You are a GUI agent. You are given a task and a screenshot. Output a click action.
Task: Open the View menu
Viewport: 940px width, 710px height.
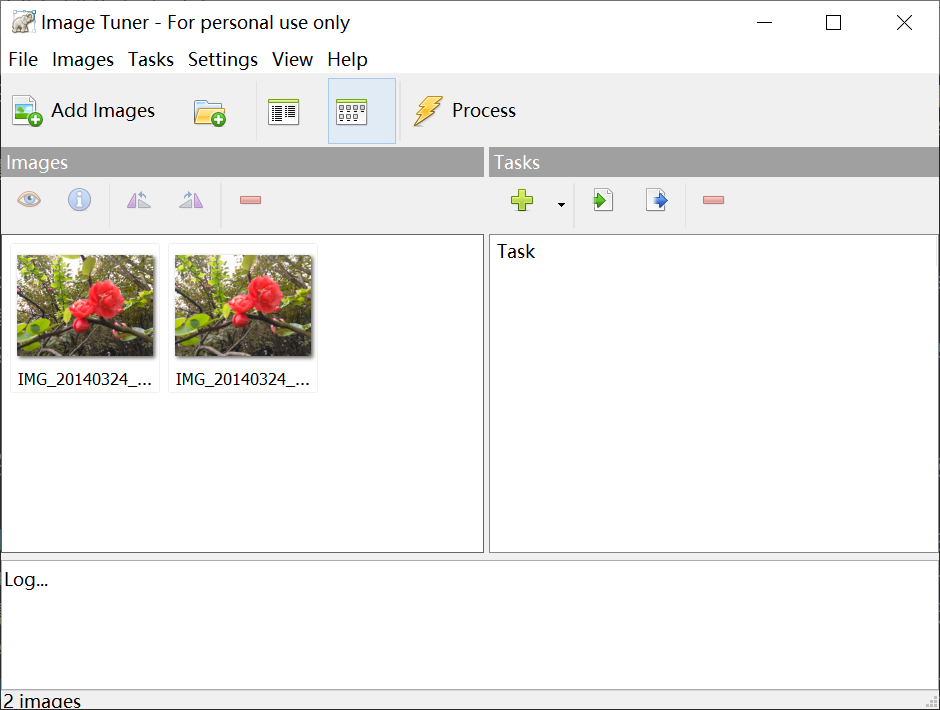click(292, 59)
